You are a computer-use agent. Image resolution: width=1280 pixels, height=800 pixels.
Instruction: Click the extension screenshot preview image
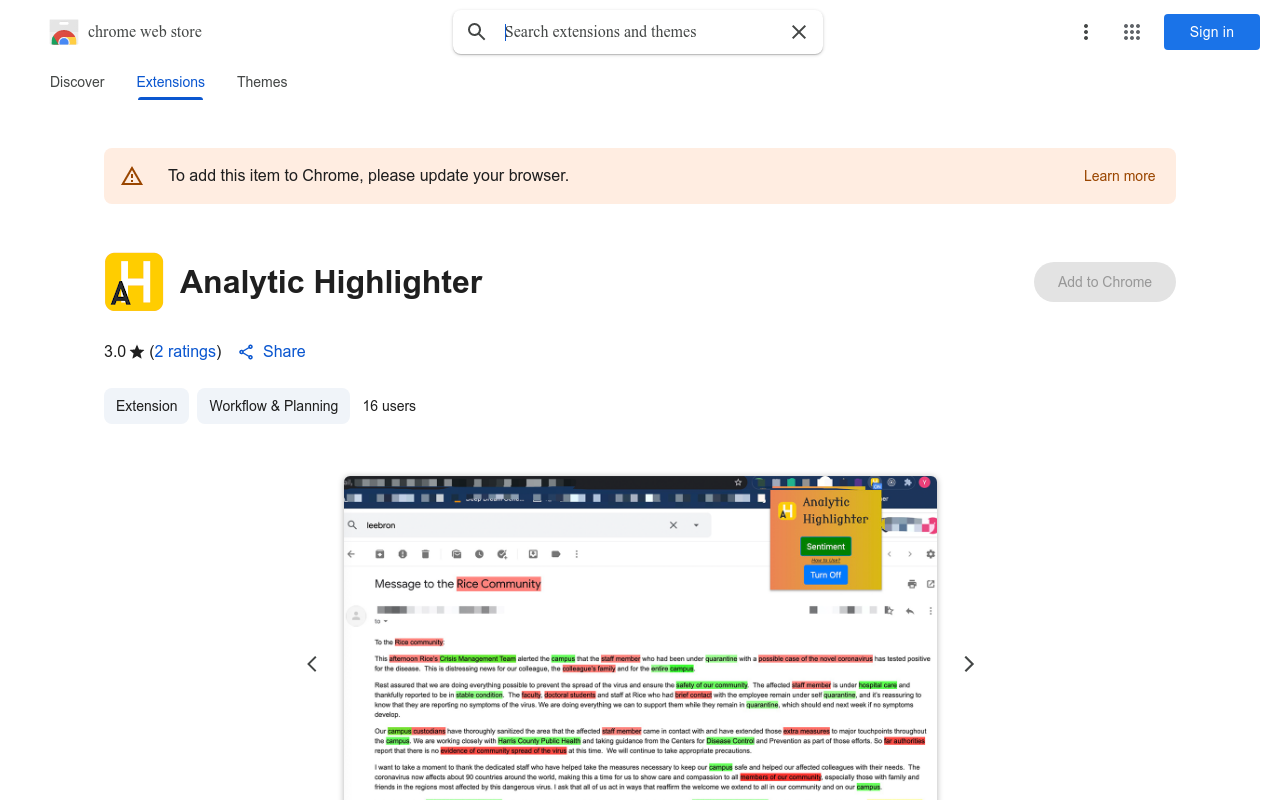pos(640,638)
